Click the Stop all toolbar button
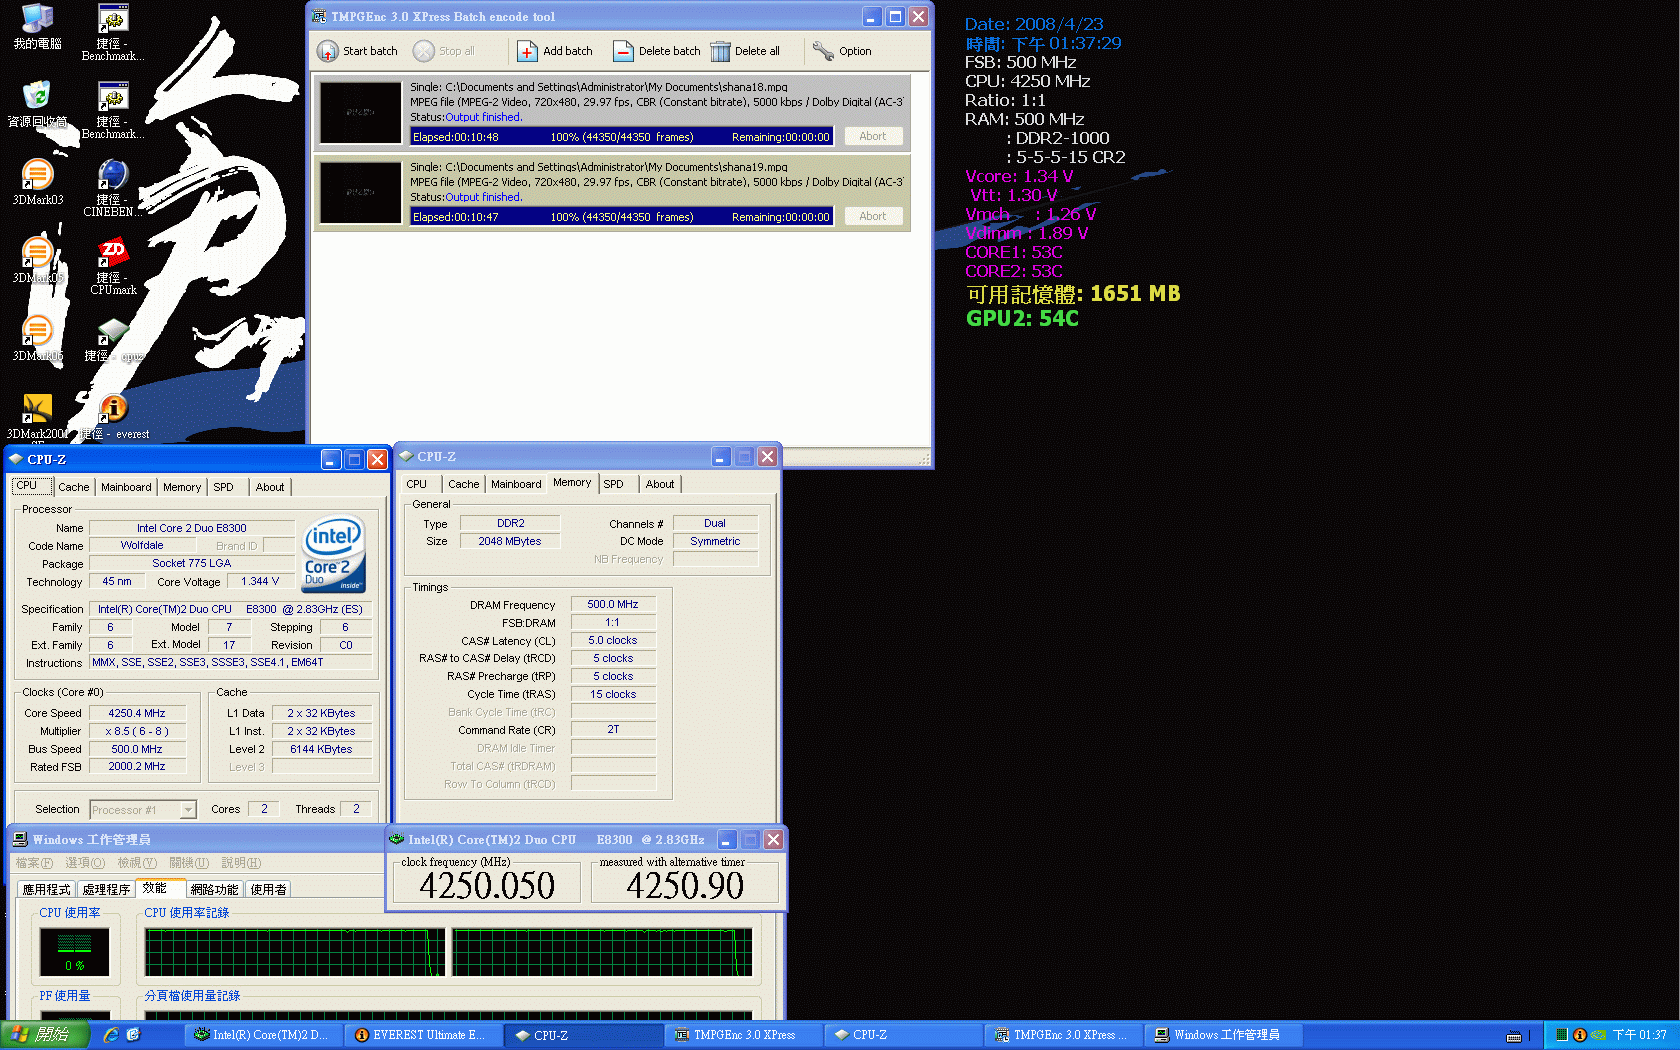 (x=444, y=51)
